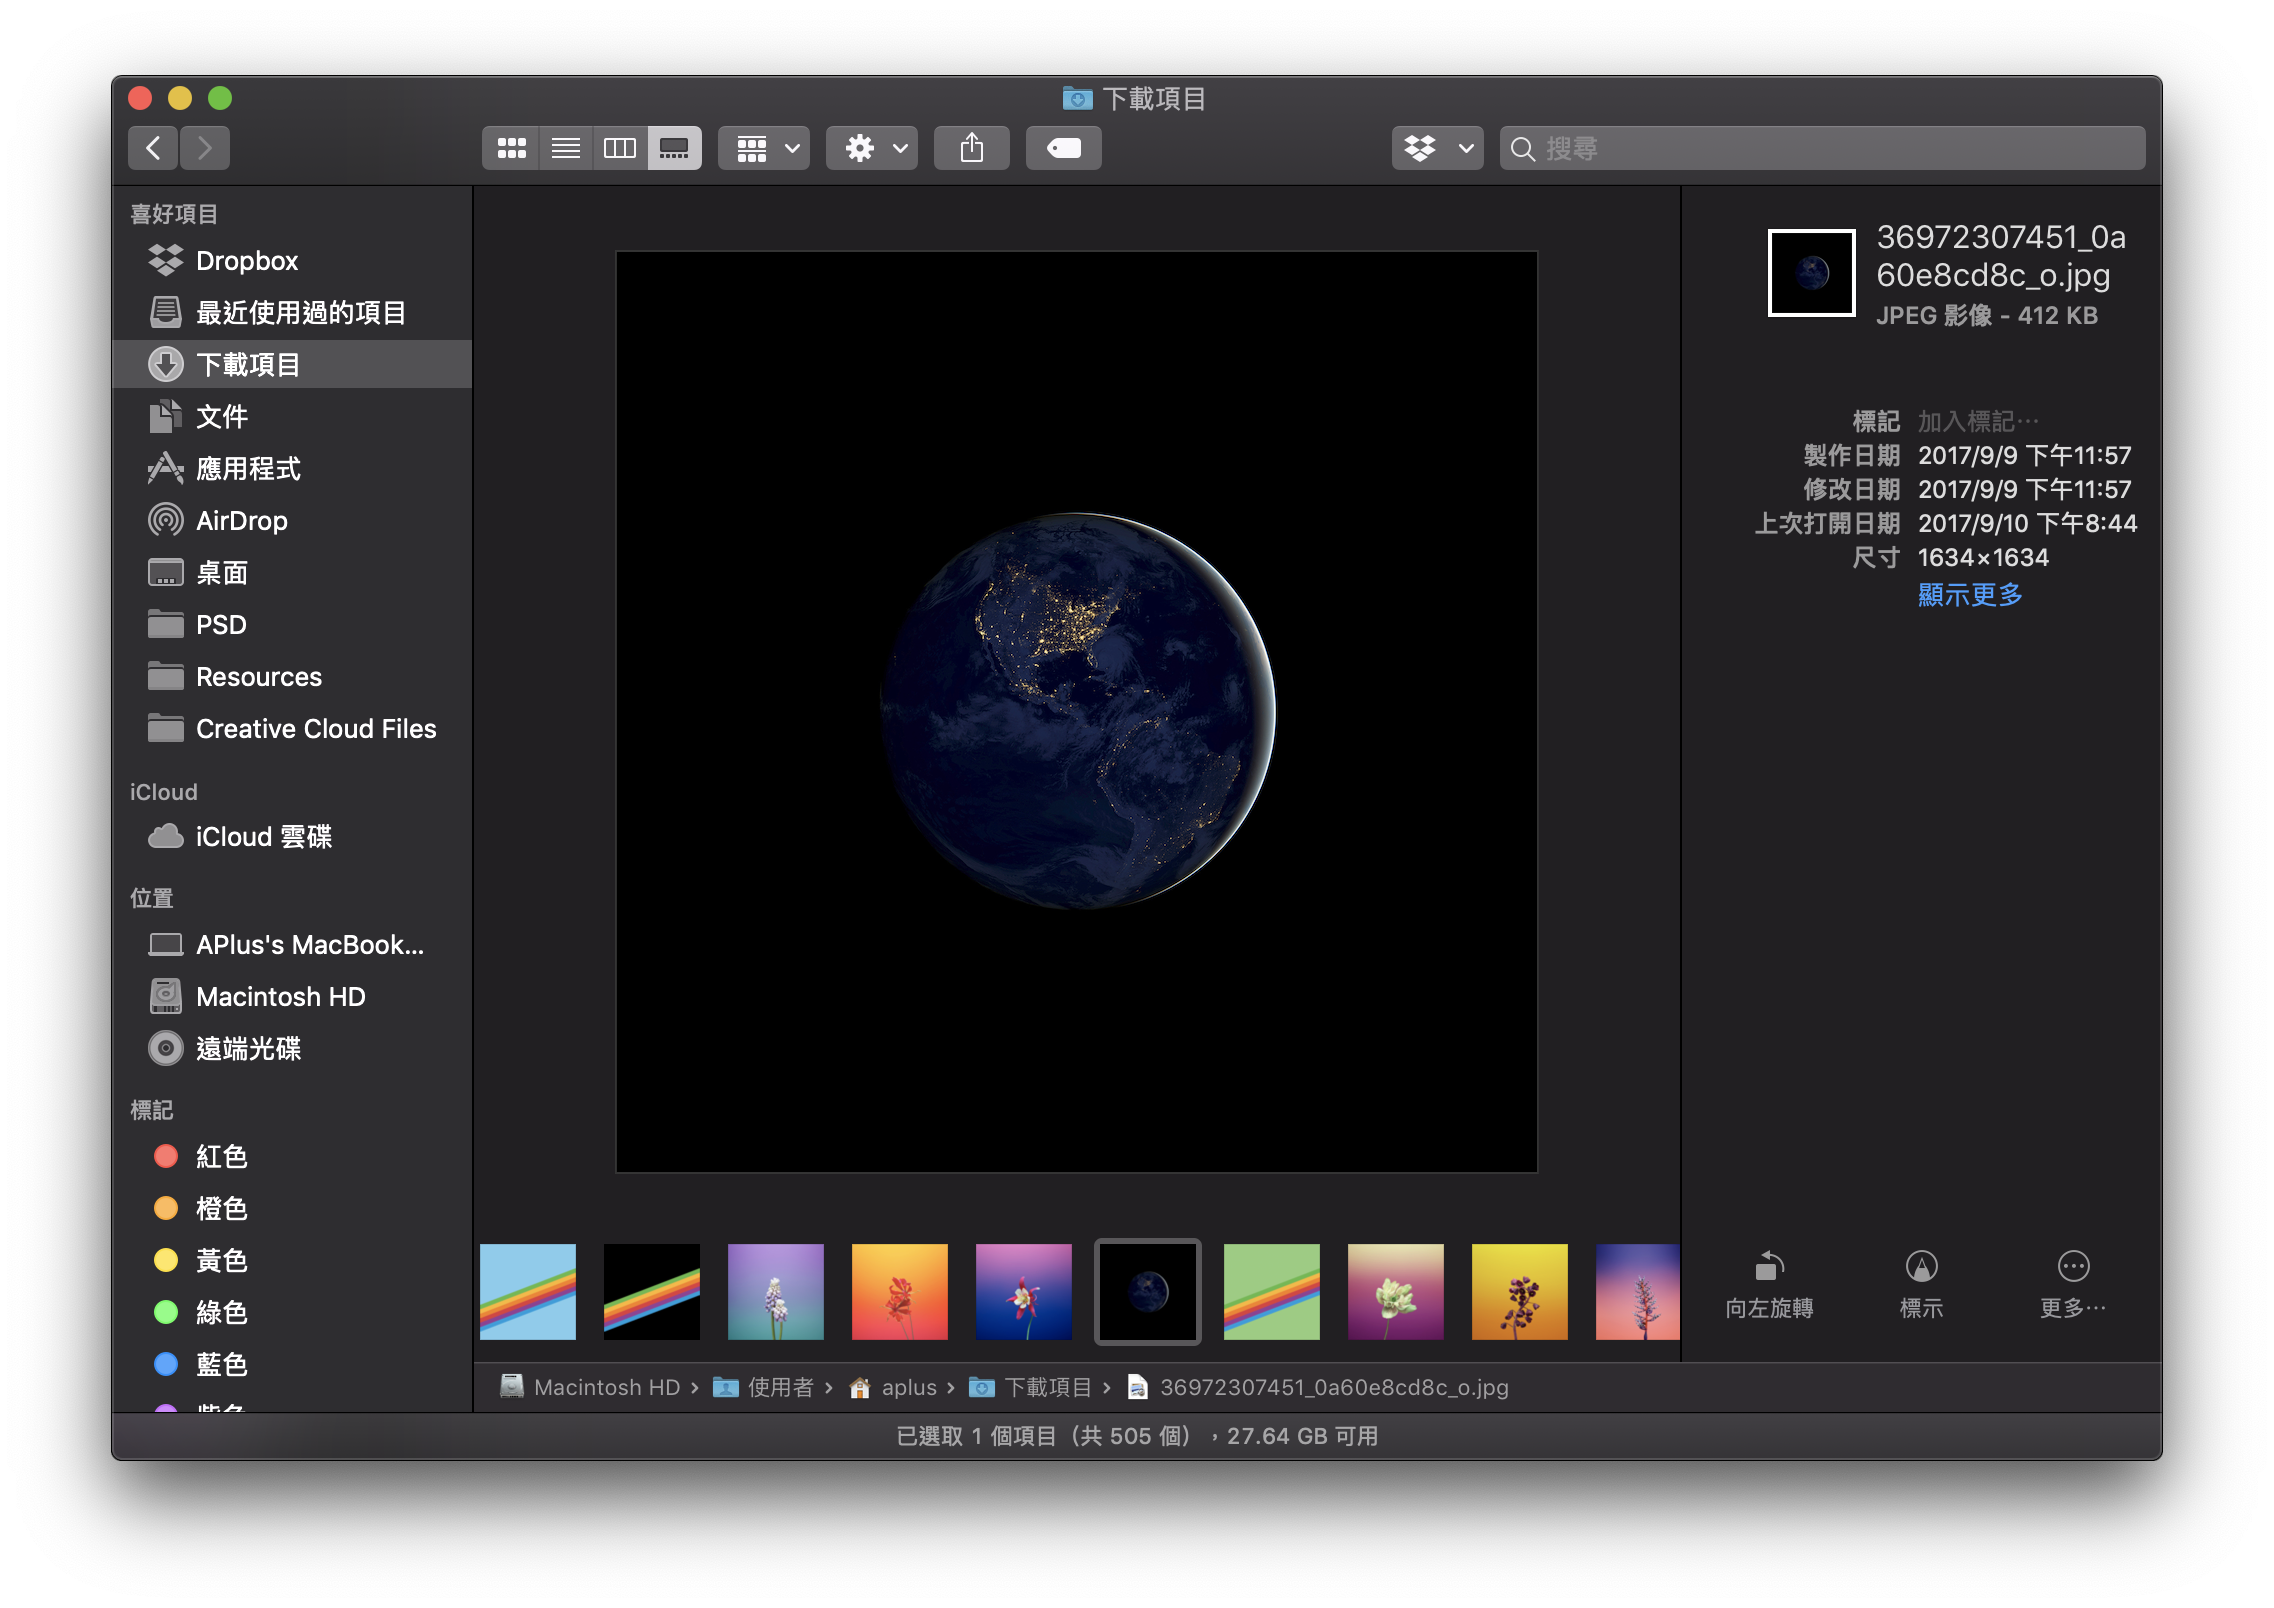2274x1608 pixels.
Task: Click the 標示 markup action
Action: click(x=1921, y=1285)
